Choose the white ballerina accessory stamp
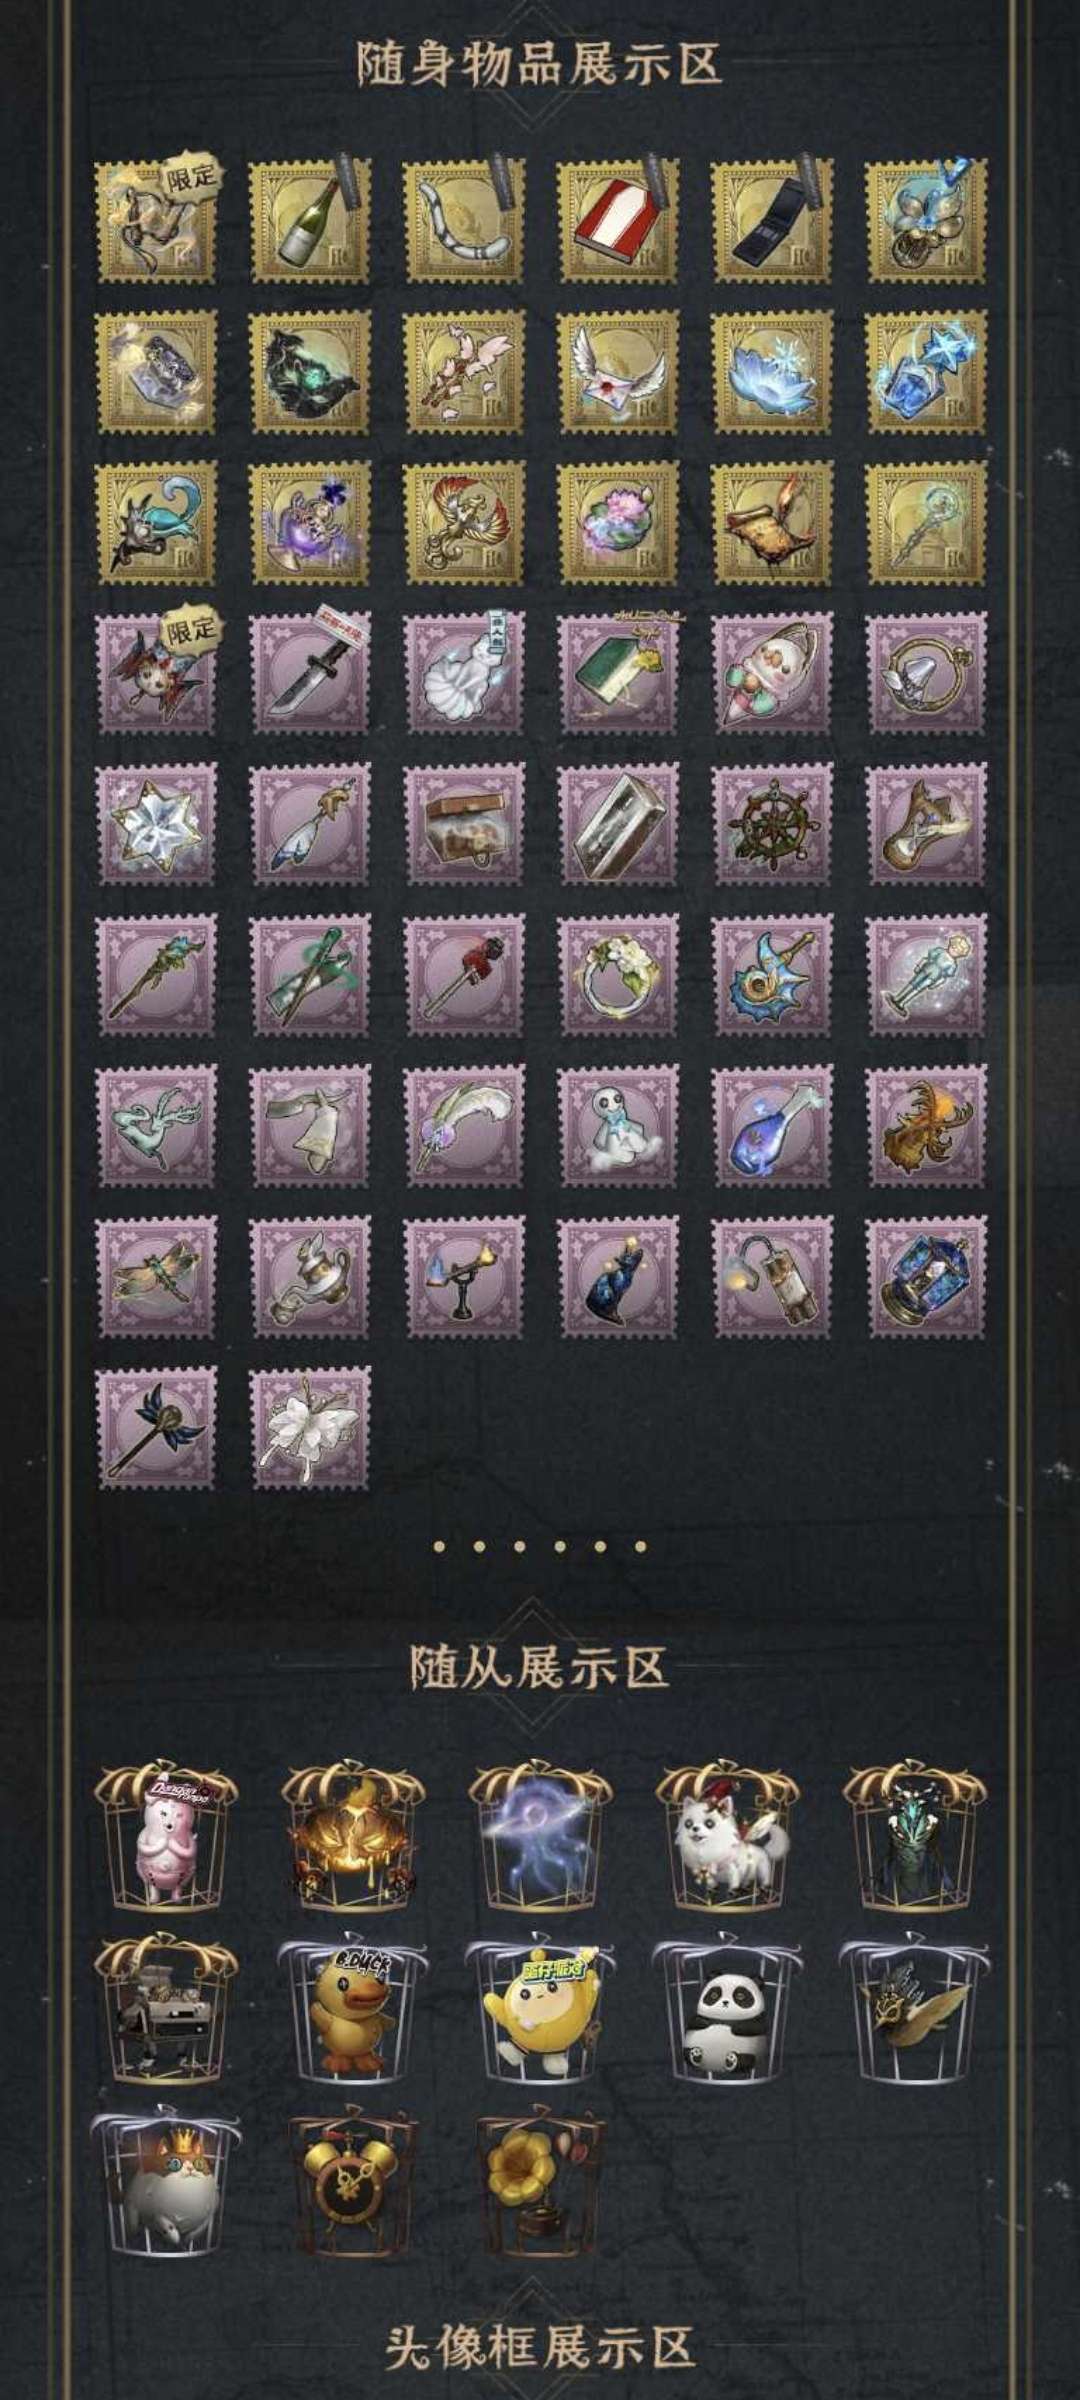 [310, 1427]
